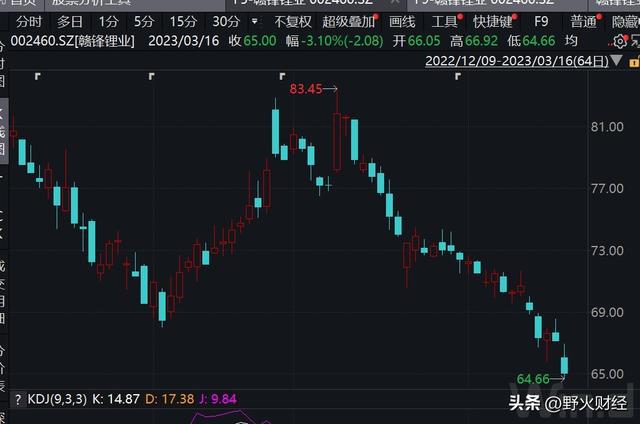Click the first event flag marker at the chart's left
The width and height of the screenshot is (640, 424).
[38, 76]
